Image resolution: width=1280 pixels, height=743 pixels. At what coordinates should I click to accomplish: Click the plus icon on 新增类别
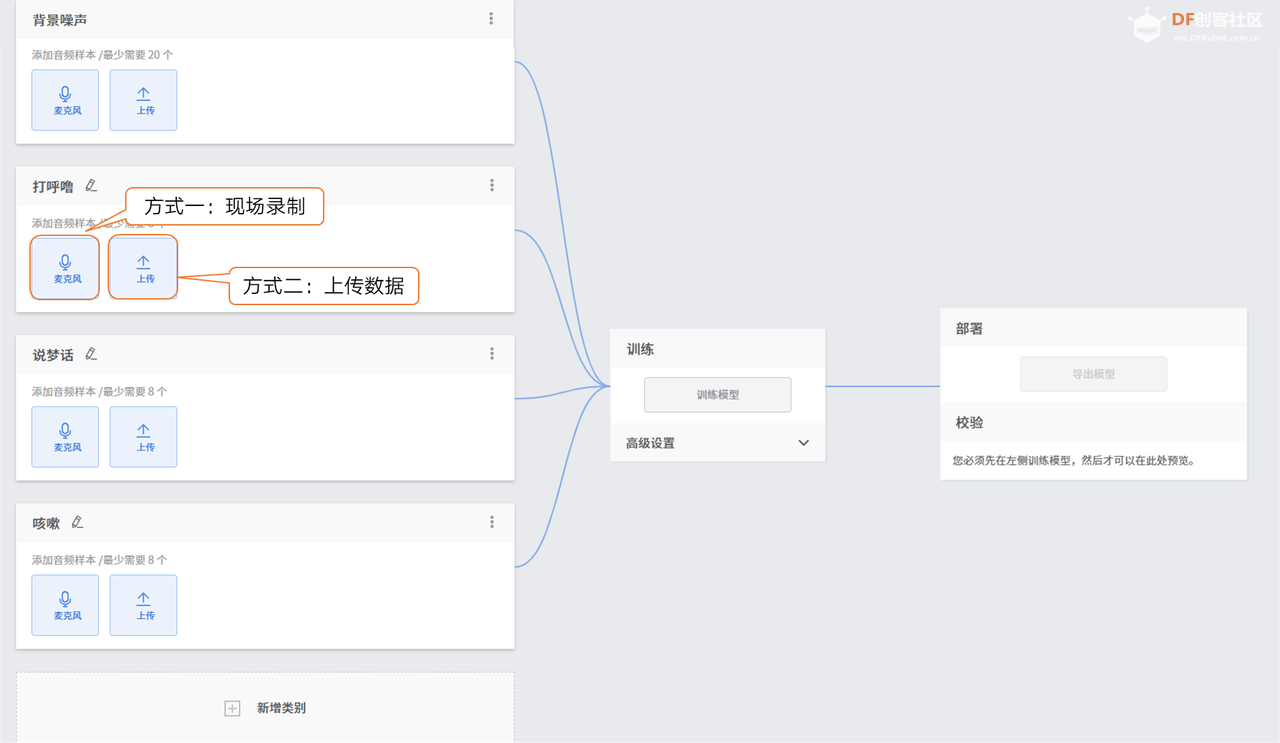[x=232, y=708]
